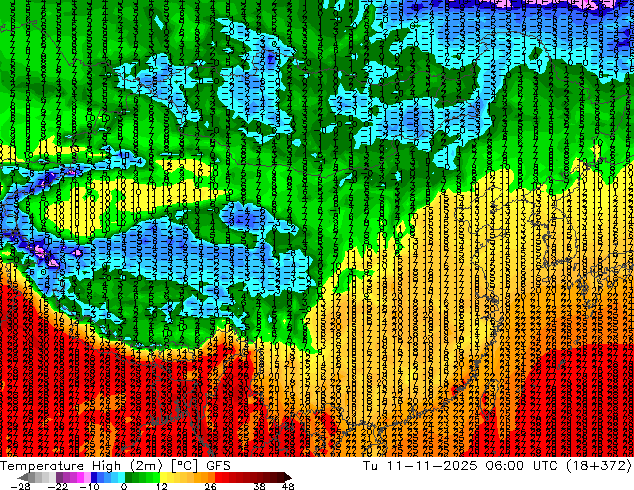Click the '0' legend label

tap(124, 486)
